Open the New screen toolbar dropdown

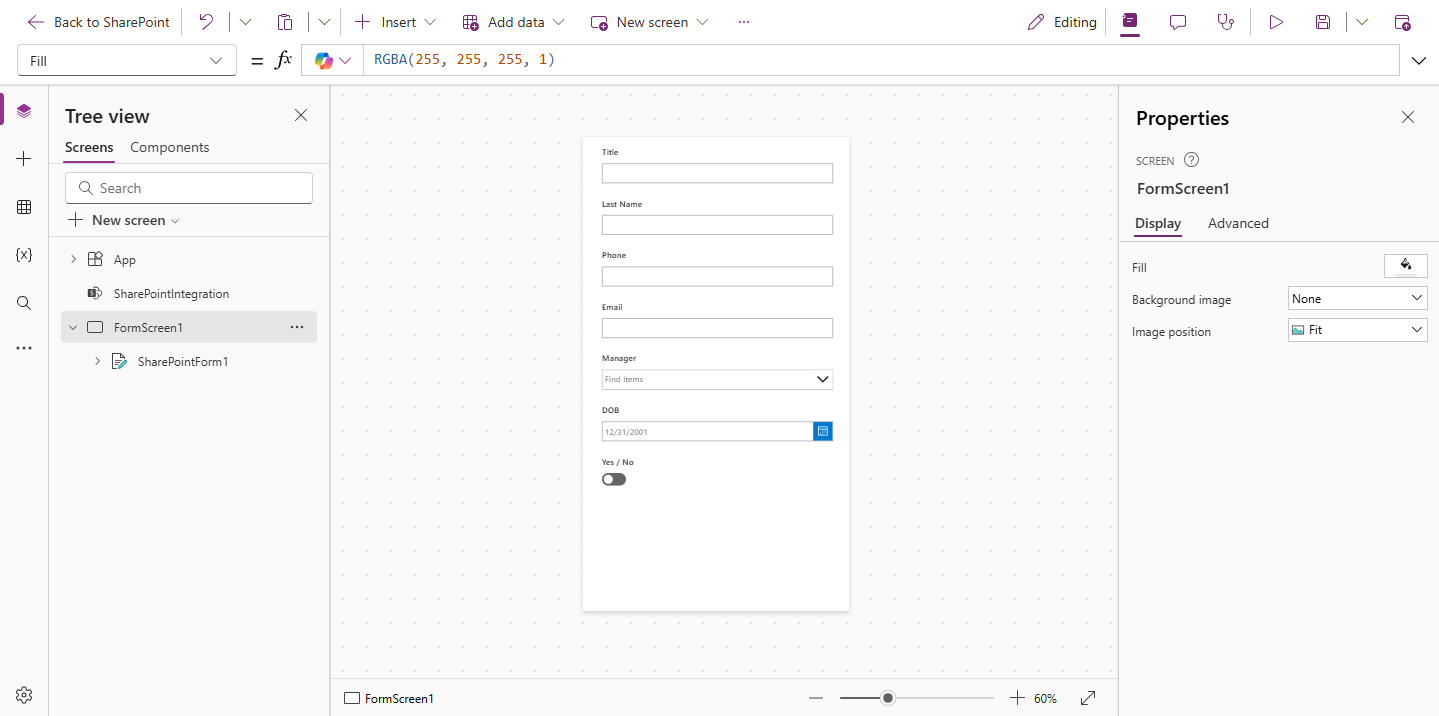649,22
